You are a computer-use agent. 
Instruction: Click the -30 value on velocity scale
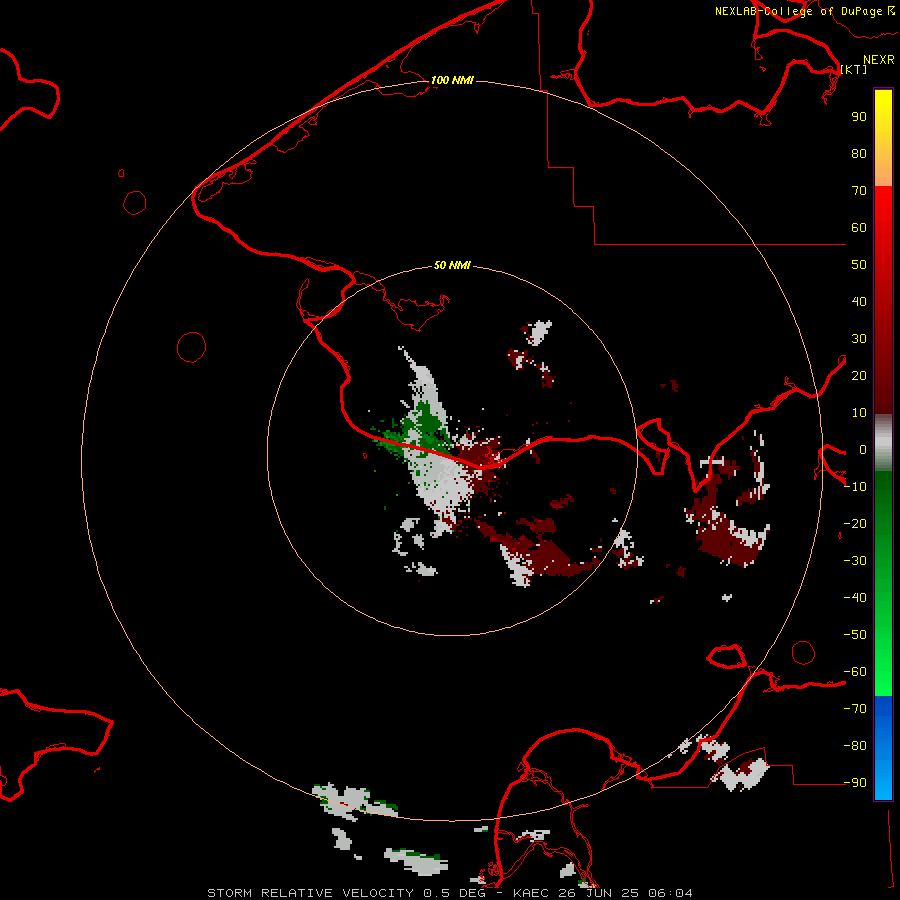pos(855,561)
